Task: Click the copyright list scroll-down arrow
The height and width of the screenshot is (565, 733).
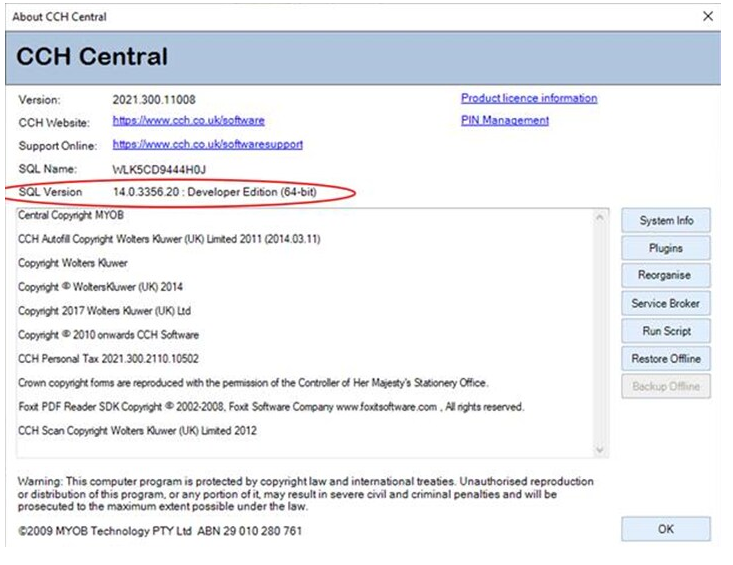Action: point(600,450)
